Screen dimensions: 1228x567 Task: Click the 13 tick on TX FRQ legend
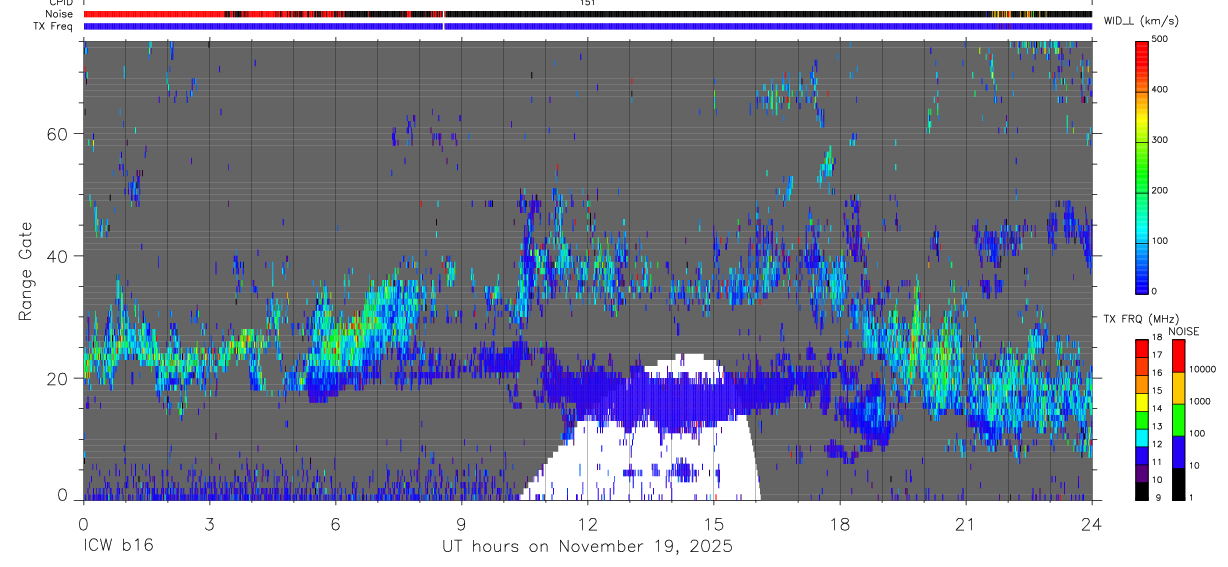1157,427
